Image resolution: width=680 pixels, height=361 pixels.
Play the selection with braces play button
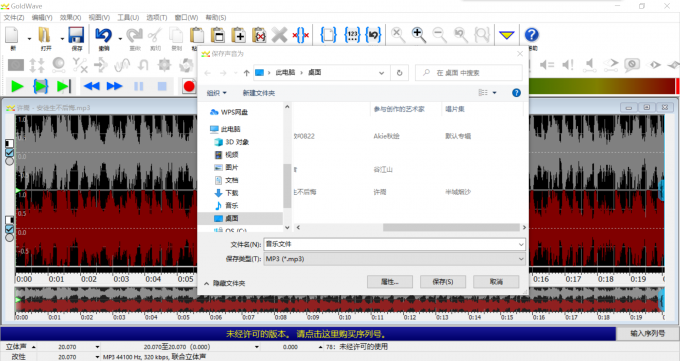click(40, 86)
